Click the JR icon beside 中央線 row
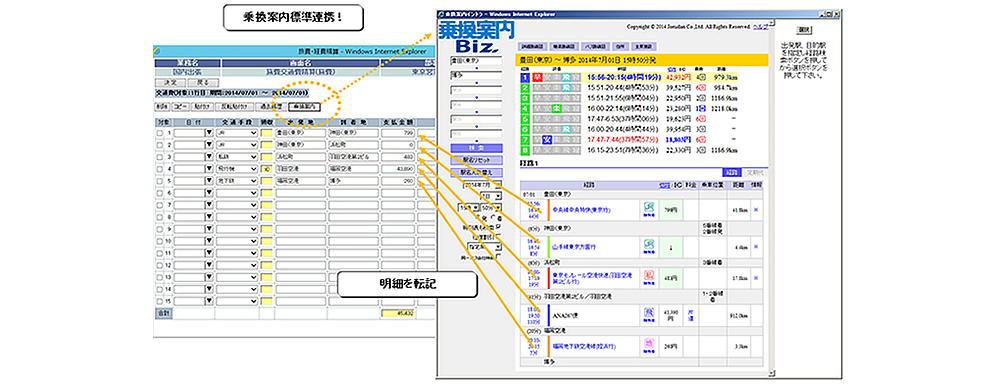 (x=650, y=209)
